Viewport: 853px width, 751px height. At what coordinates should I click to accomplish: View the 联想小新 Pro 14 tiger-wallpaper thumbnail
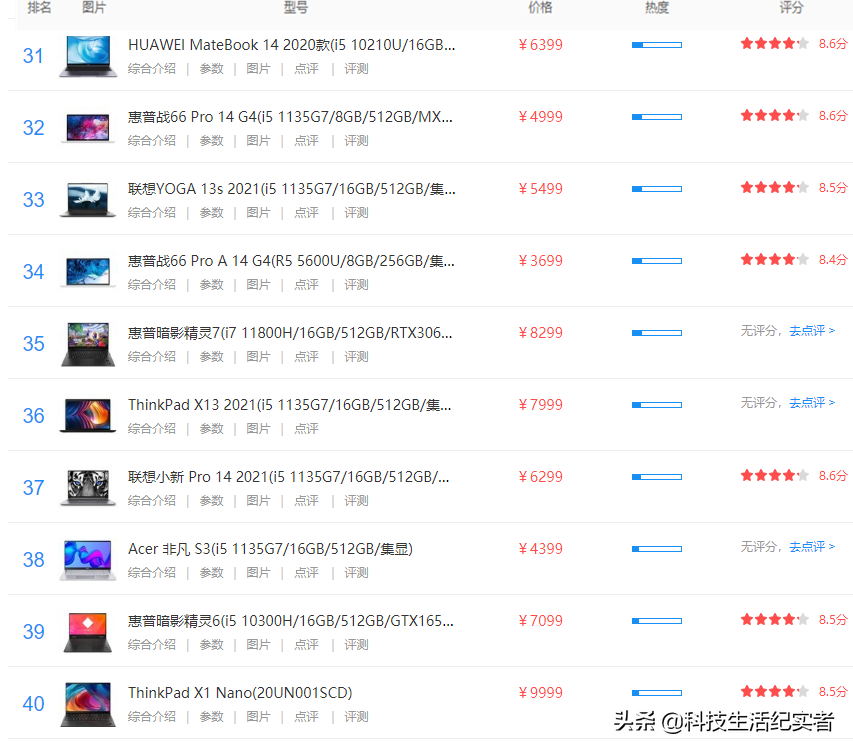88,488
